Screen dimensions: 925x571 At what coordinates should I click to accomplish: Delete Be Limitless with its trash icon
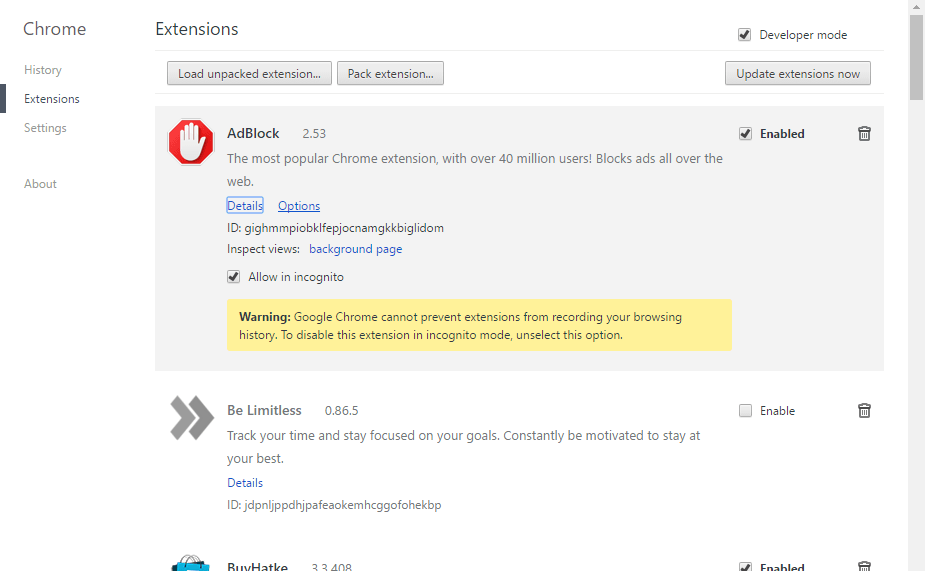[864, 411]
